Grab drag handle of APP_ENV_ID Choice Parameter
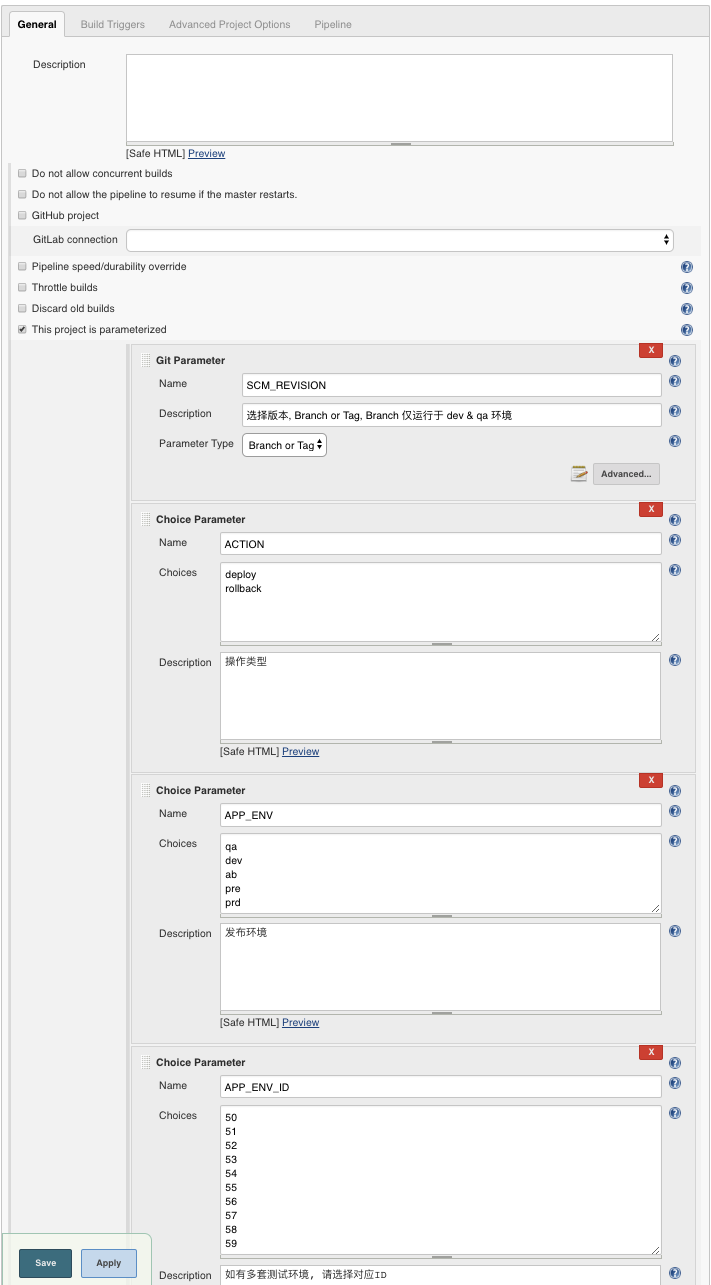Image resolution: width=711 pixels, height=1285 pixels. [x=146, y=1062]
